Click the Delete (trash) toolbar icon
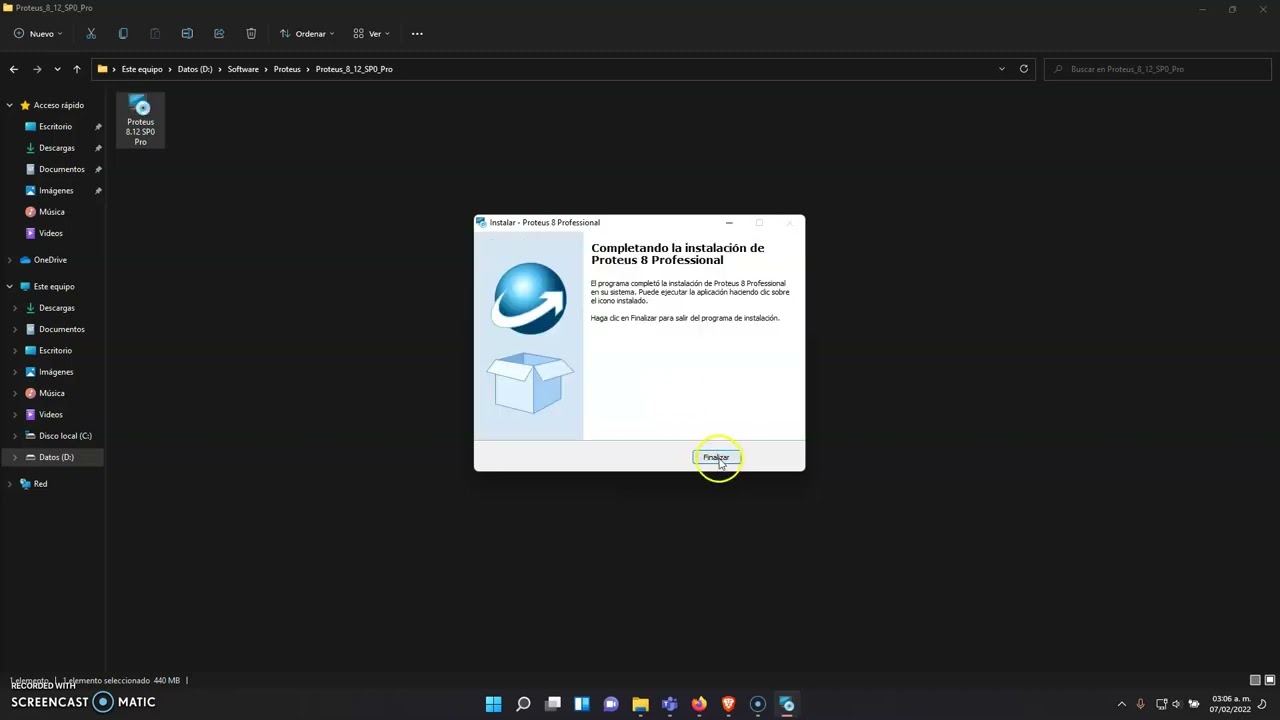 (251, 34)
